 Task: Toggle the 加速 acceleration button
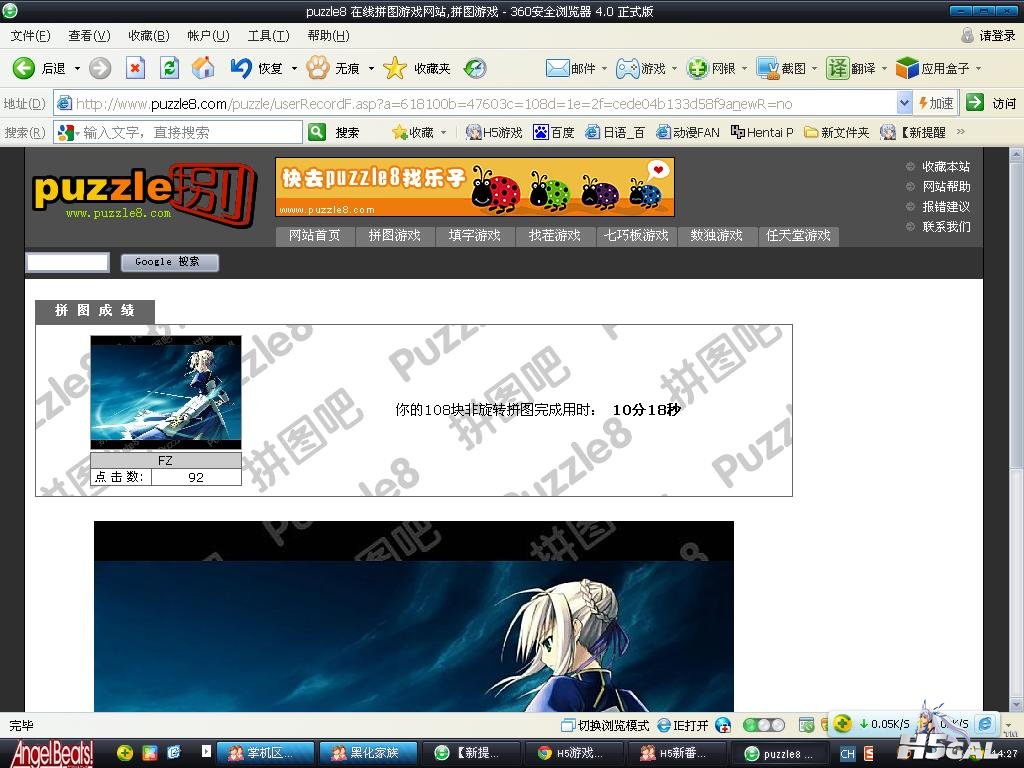[x=936, y=103]
